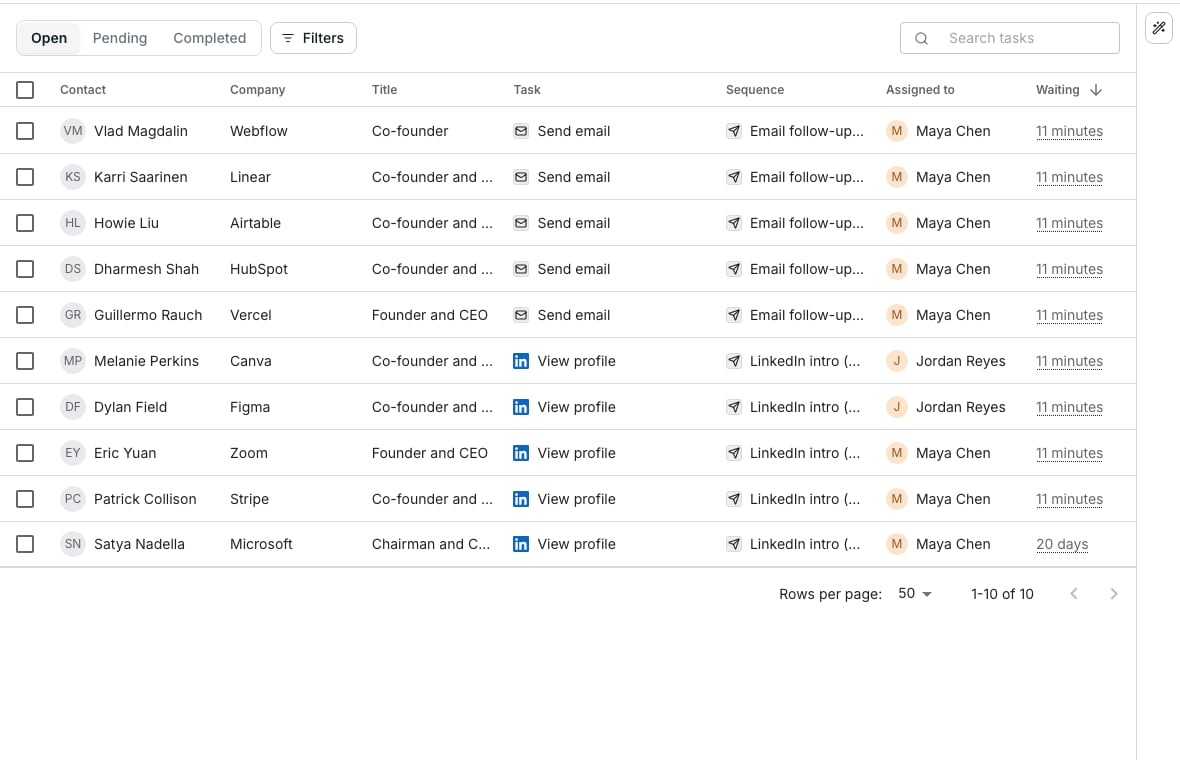Click the sequence paper-plane icon in Vlad Magdalin's row
The width and height of the screenshot is (1180, 760).
[734, 131]
